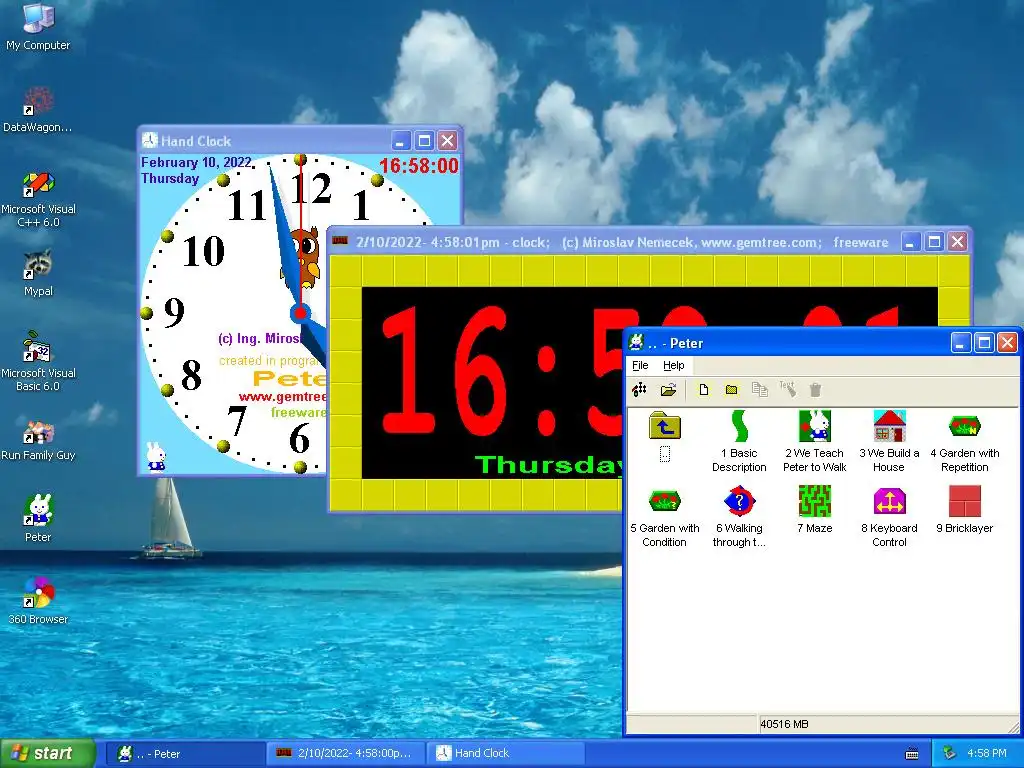This screenshot has width=1024, height=768.
Task: Click the February 10, 2022 date in Hand Clock
Action: [x=196, y=163]
